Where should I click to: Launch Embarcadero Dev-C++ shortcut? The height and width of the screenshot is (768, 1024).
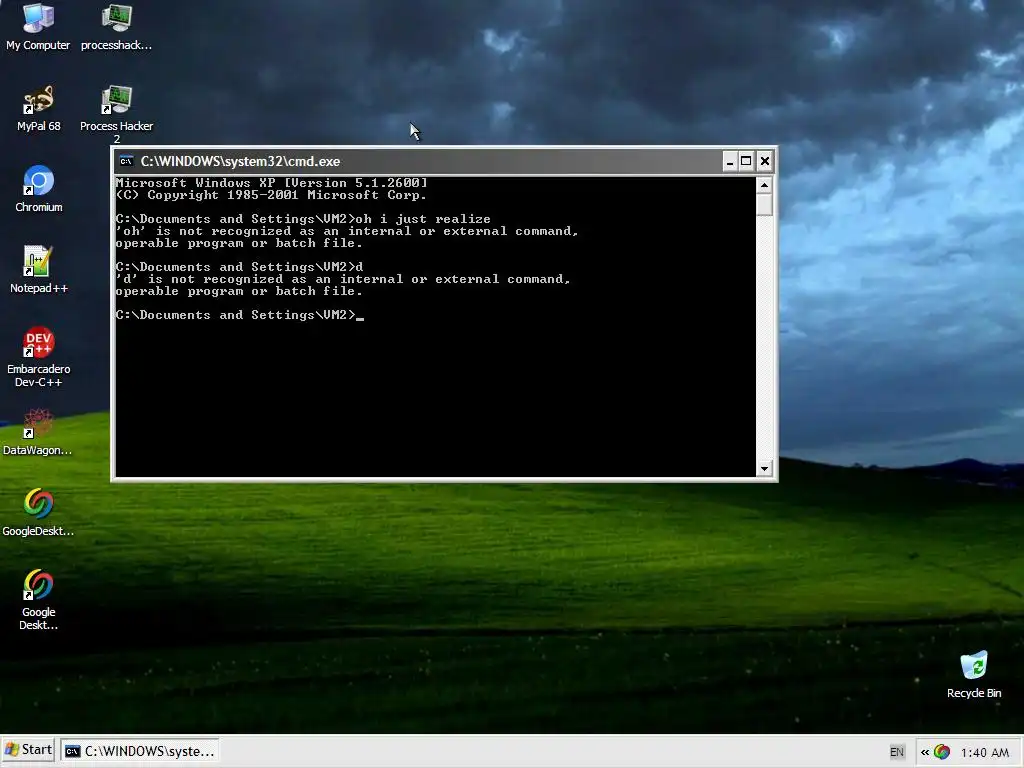click(38, 357)
